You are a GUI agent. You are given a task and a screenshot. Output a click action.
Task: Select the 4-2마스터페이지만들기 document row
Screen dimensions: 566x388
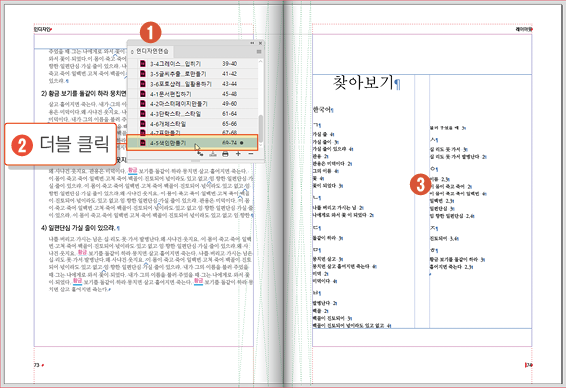tap(193, 104)
